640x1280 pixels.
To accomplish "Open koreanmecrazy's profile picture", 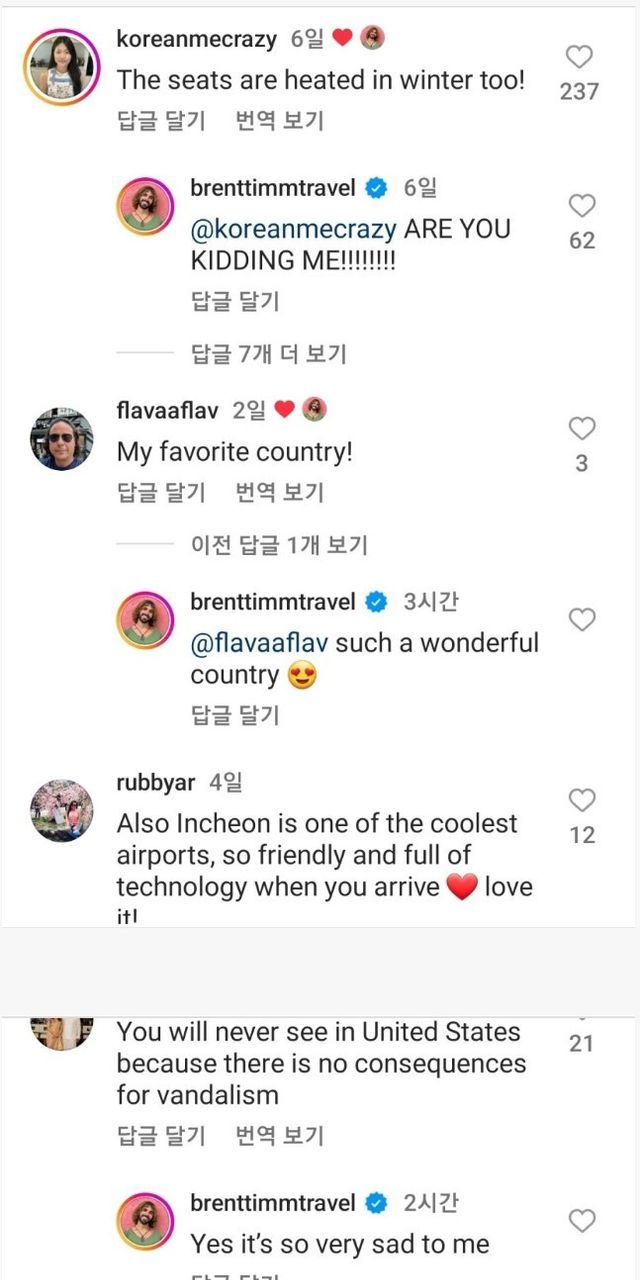I will click(x=62, y=65).
